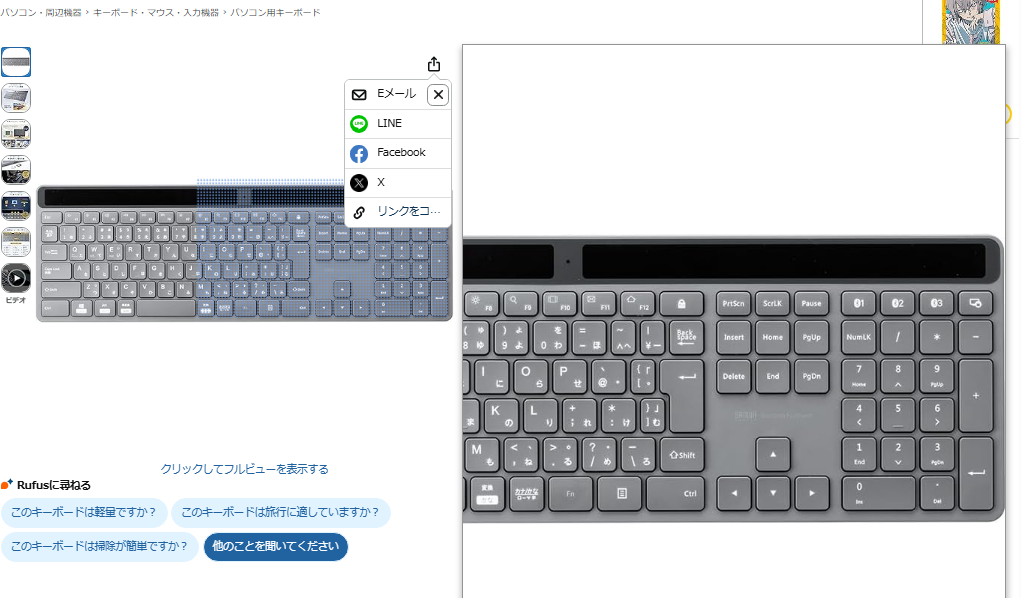
Task: Ask if keyboard is suitable for travel
Action: tap(281, 513)
